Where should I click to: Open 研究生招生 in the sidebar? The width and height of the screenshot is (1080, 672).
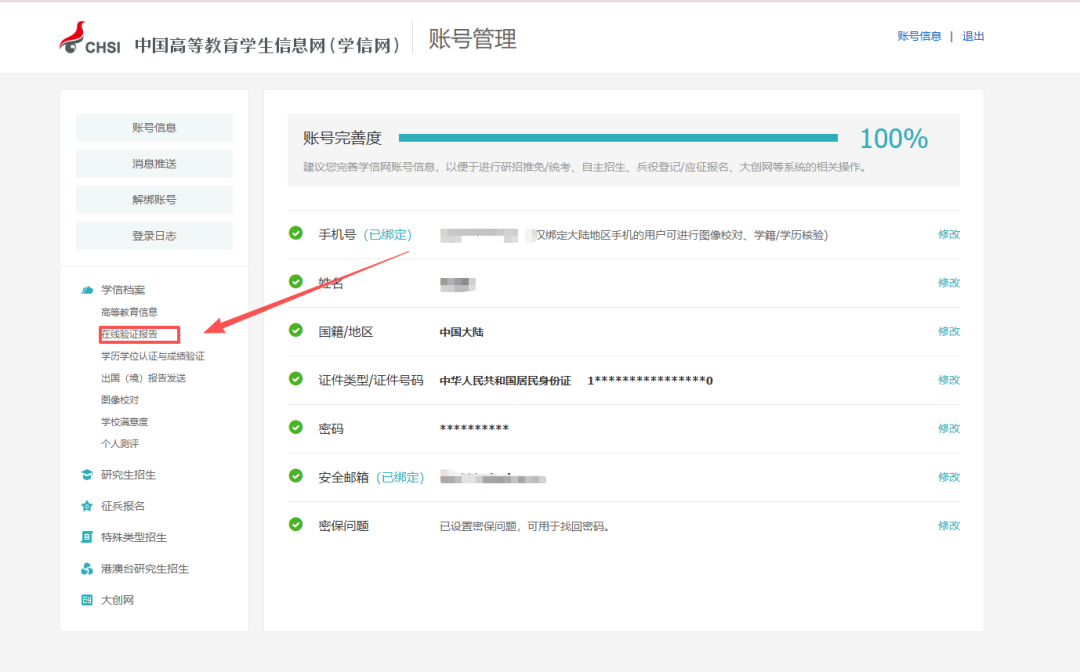click(x=128, y=475)
